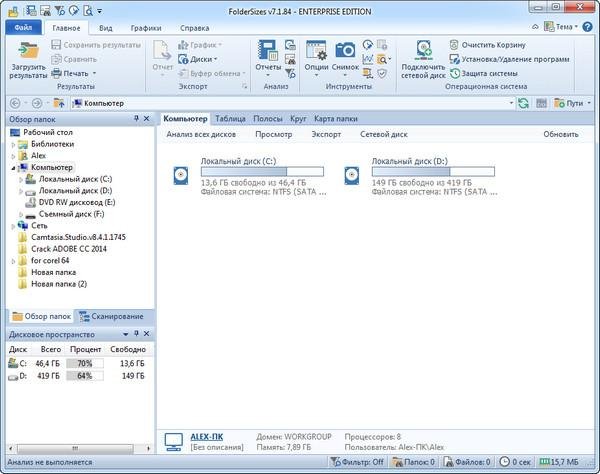Screen dimensions: 600x474
Task: Switch to the Карта папки view tab
Action: [336, 119]
